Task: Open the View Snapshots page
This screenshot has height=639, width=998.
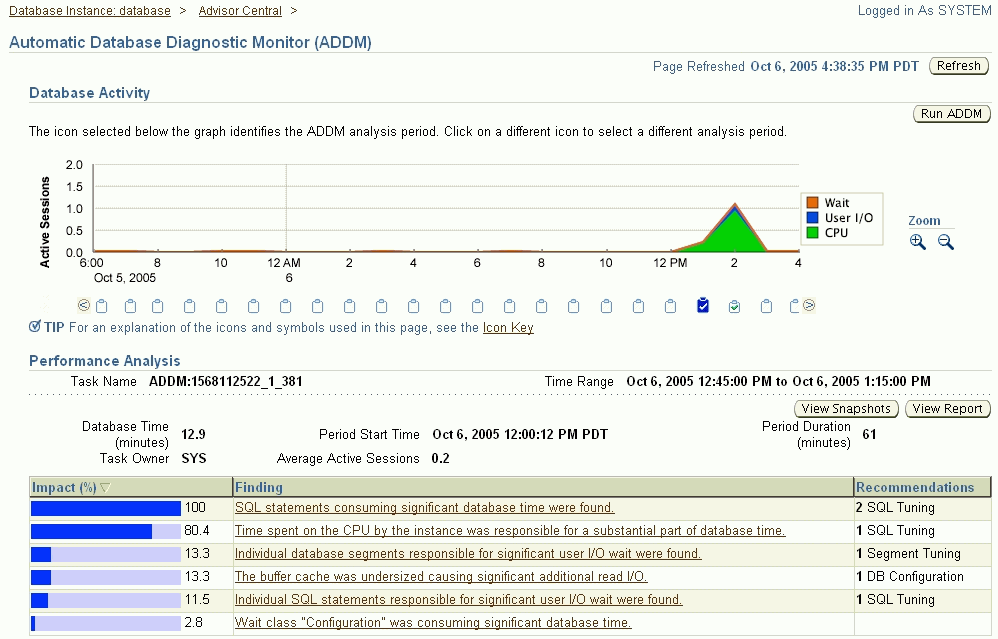Action: 845,409
